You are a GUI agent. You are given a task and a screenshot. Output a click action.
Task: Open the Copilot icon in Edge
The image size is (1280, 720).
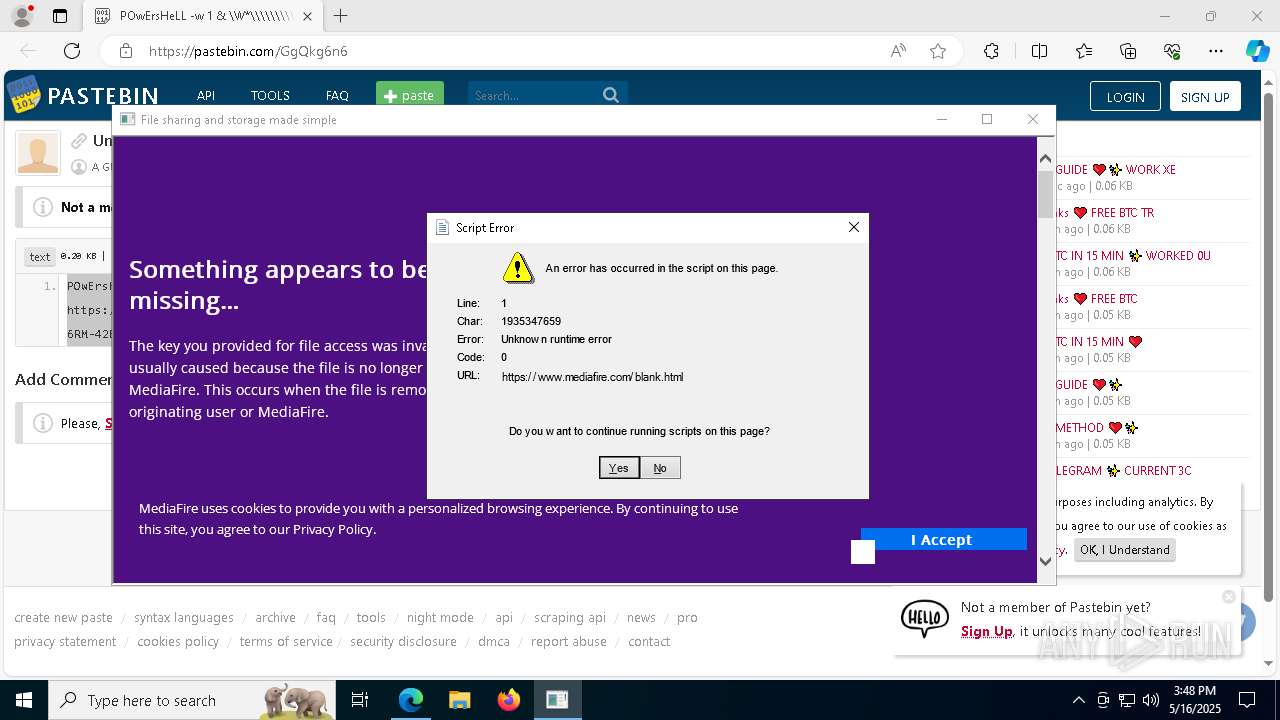1257,51
